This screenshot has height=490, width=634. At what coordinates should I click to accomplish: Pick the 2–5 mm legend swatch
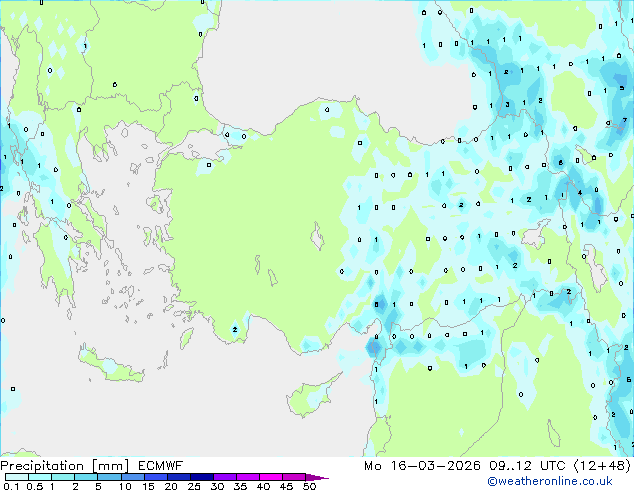coord(86,477)
